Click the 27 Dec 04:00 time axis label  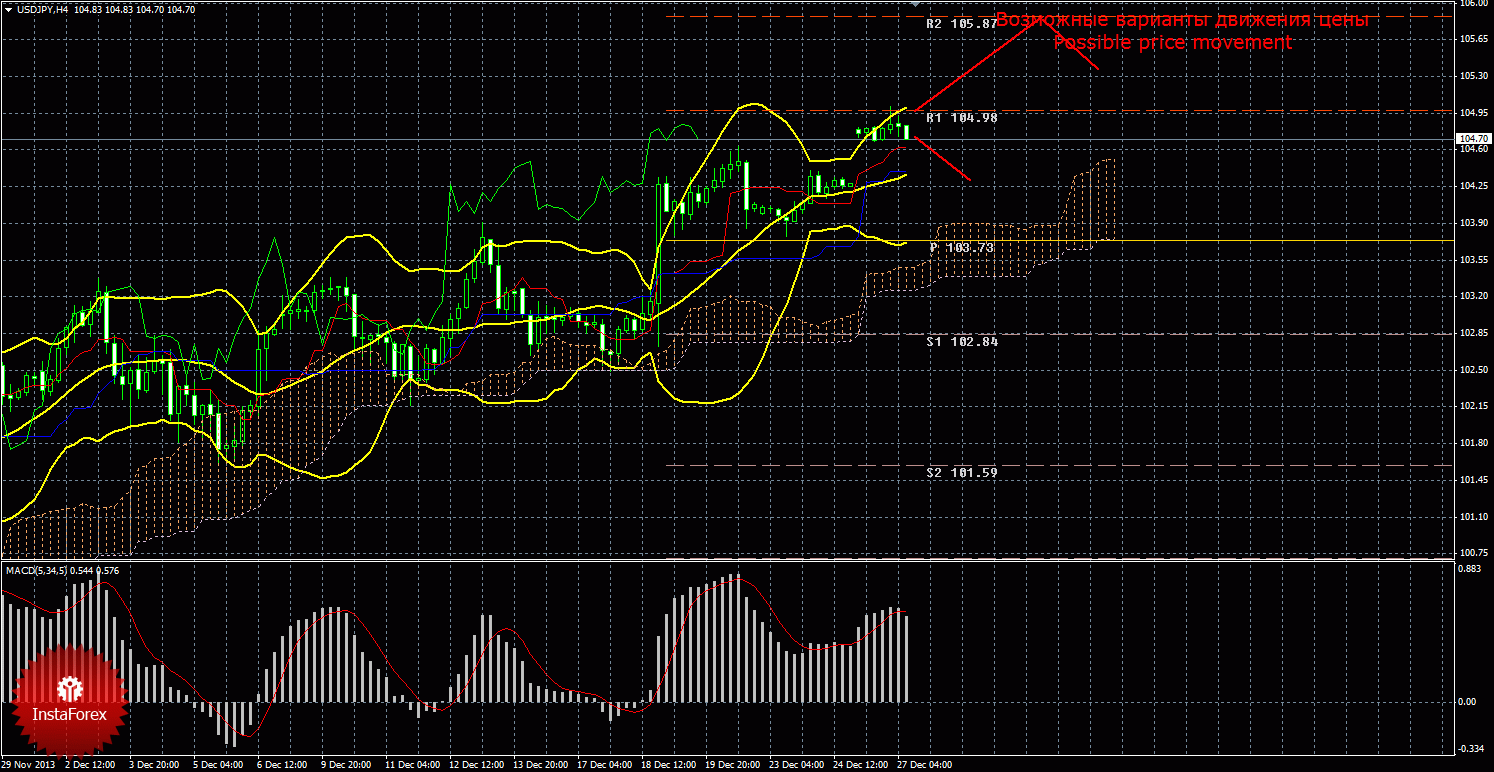point(924,765)
